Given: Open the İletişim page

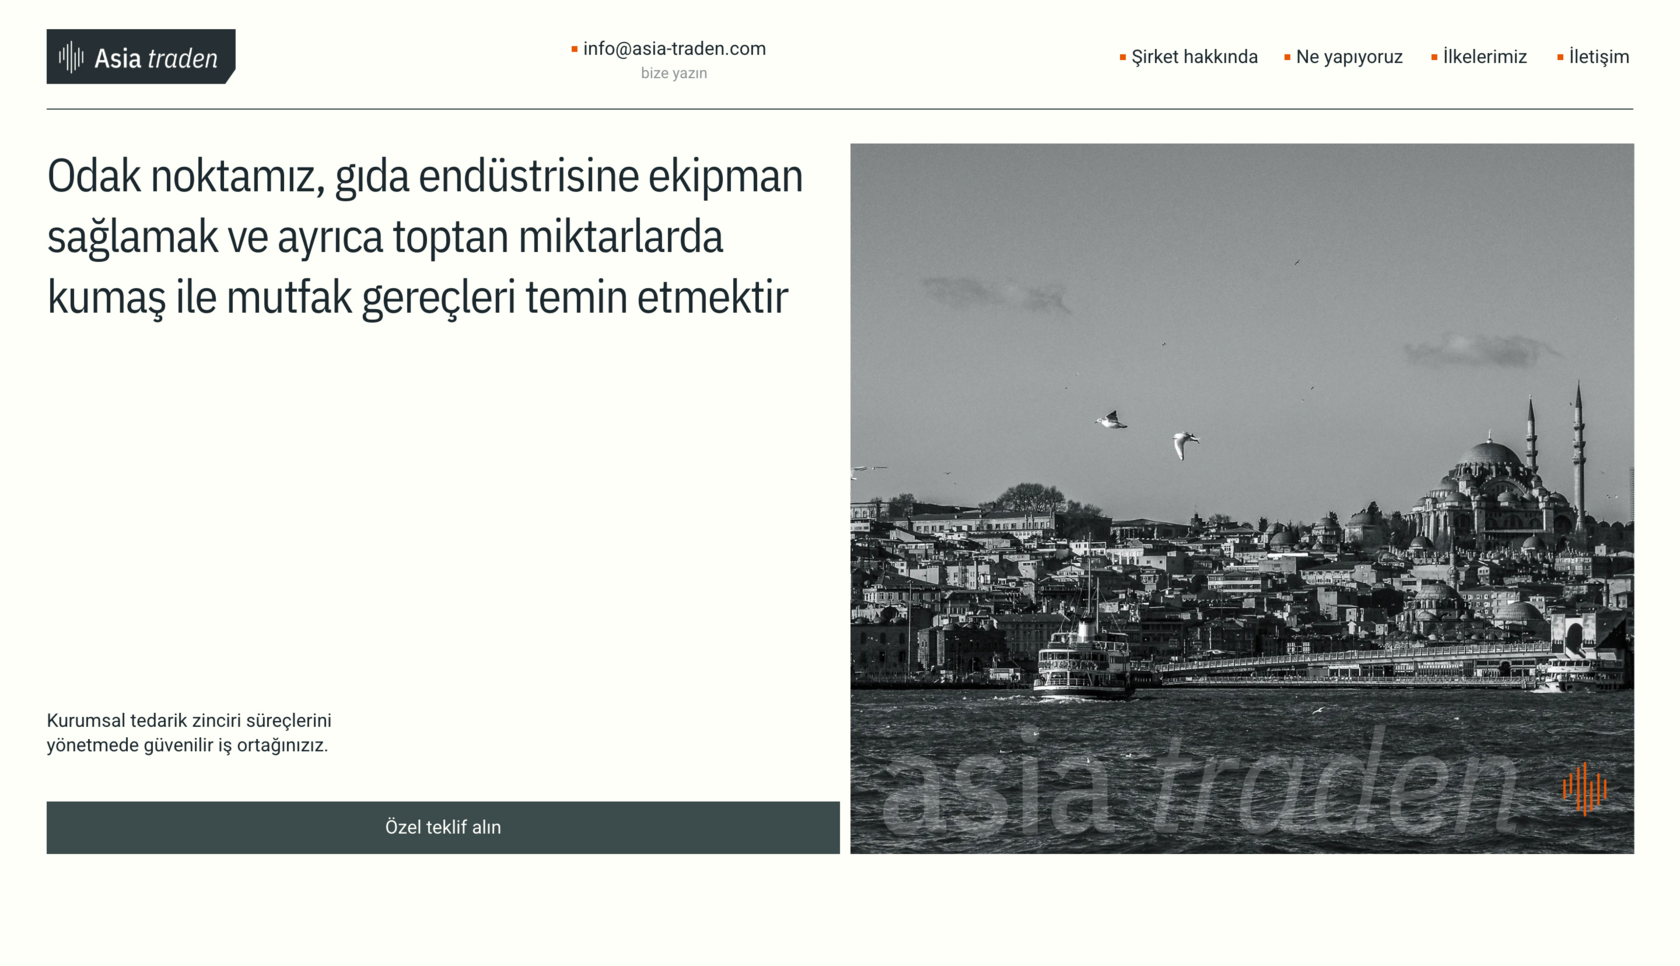Looking at the screenshot, I should (1599, 57).
